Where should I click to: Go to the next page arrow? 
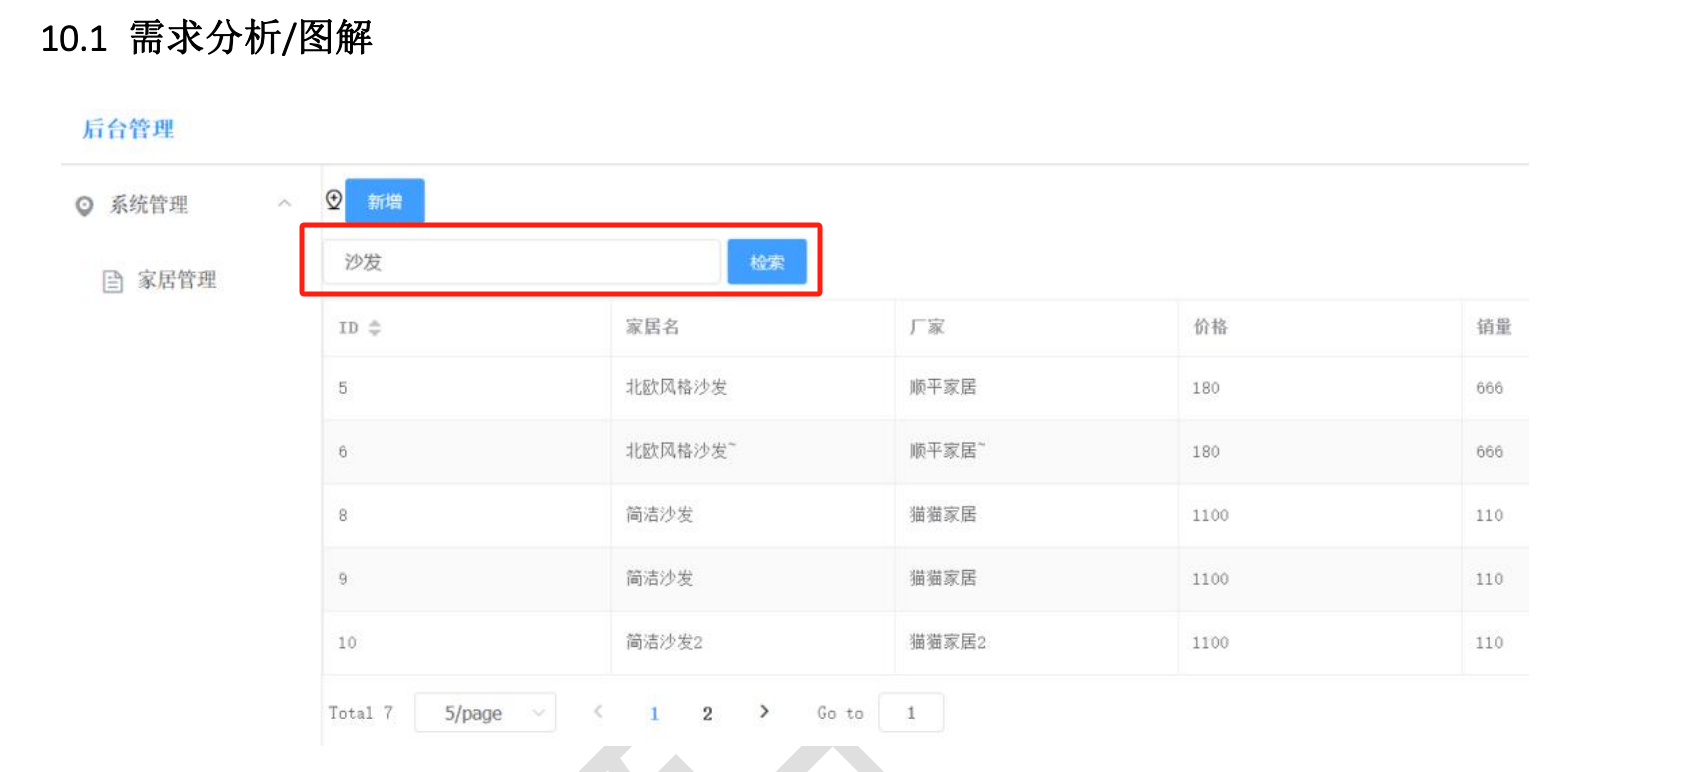(764, 712)
